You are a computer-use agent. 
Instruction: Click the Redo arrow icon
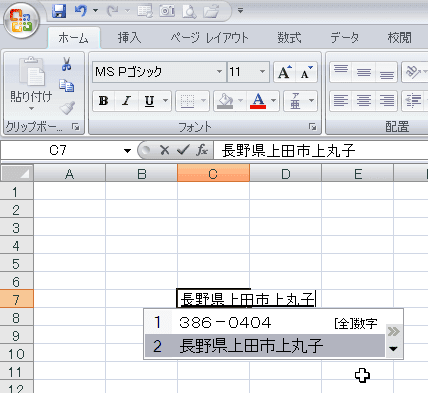click(113, 11)
